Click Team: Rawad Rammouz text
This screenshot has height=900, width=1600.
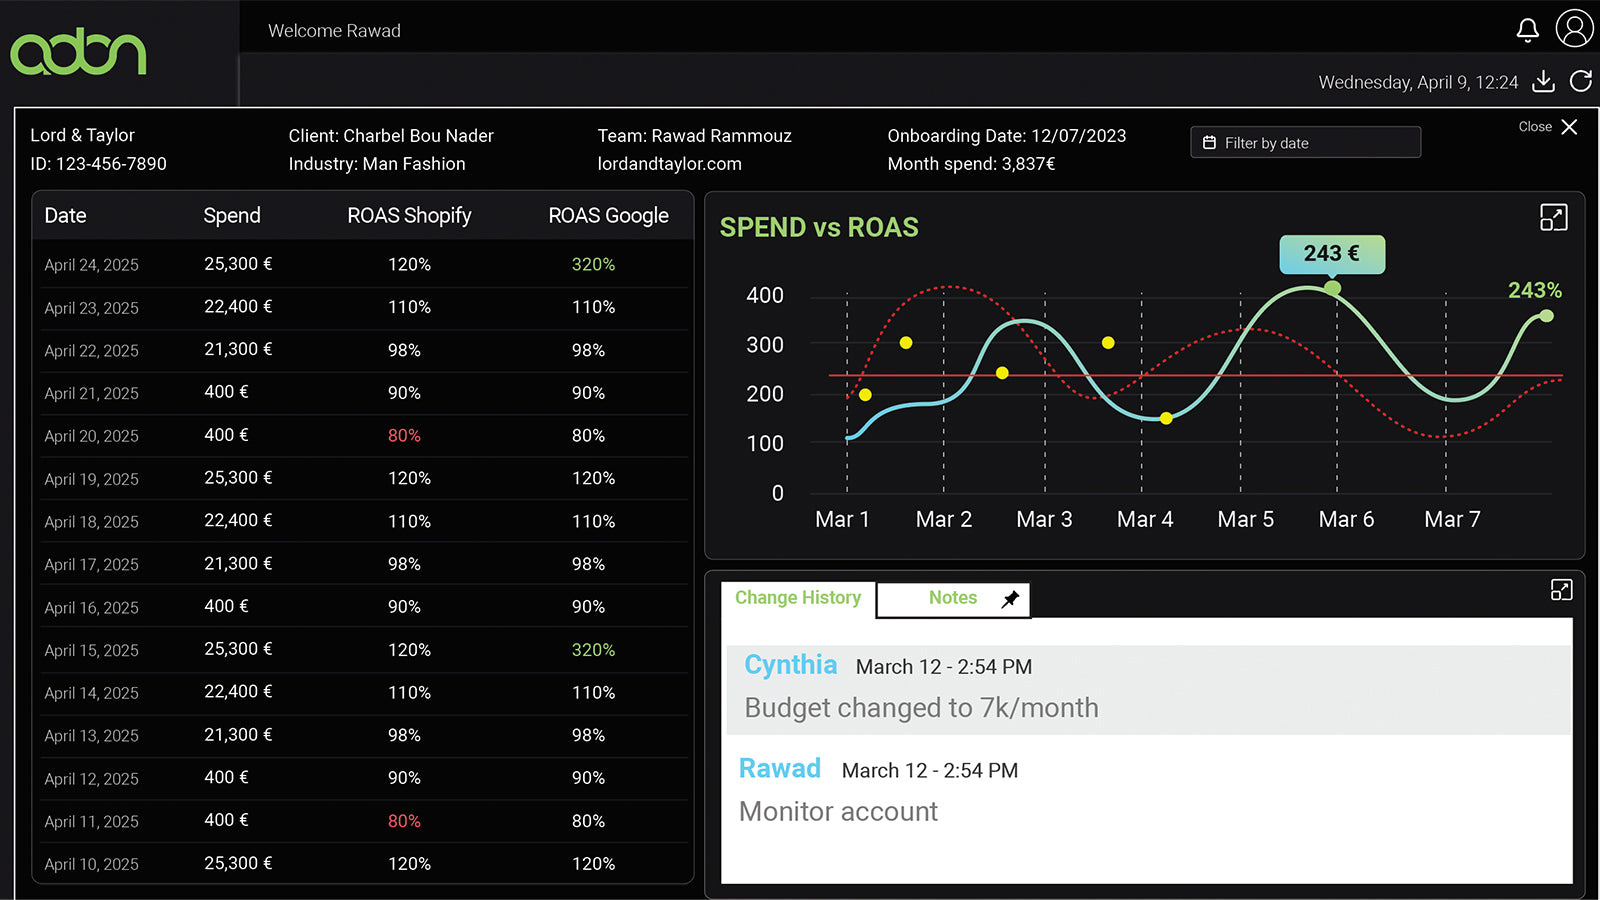(x=694, y=136)
